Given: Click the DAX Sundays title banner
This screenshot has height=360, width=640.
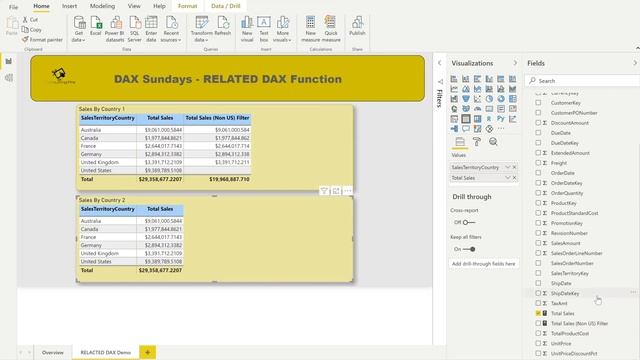Looking at the screenshot, I should pyautogui.click(x=227, y=78).
